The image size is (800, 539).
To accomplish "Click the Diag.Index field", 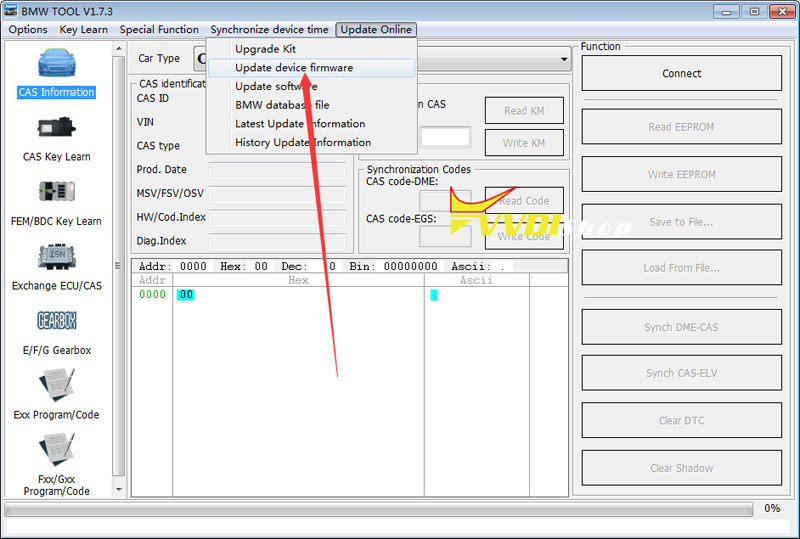I will point(278,241).
